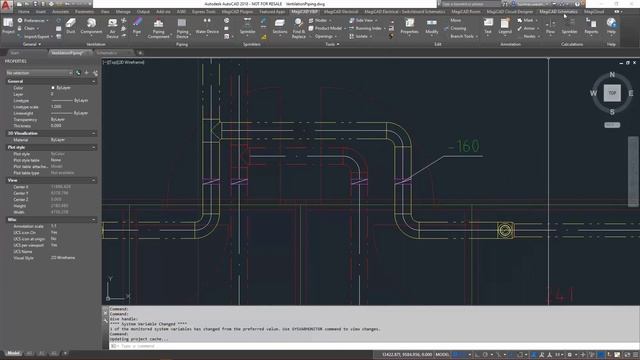The height and width of the screenshot is (360, 640).
Task: Click the command line input field
Action: [373, 346]
